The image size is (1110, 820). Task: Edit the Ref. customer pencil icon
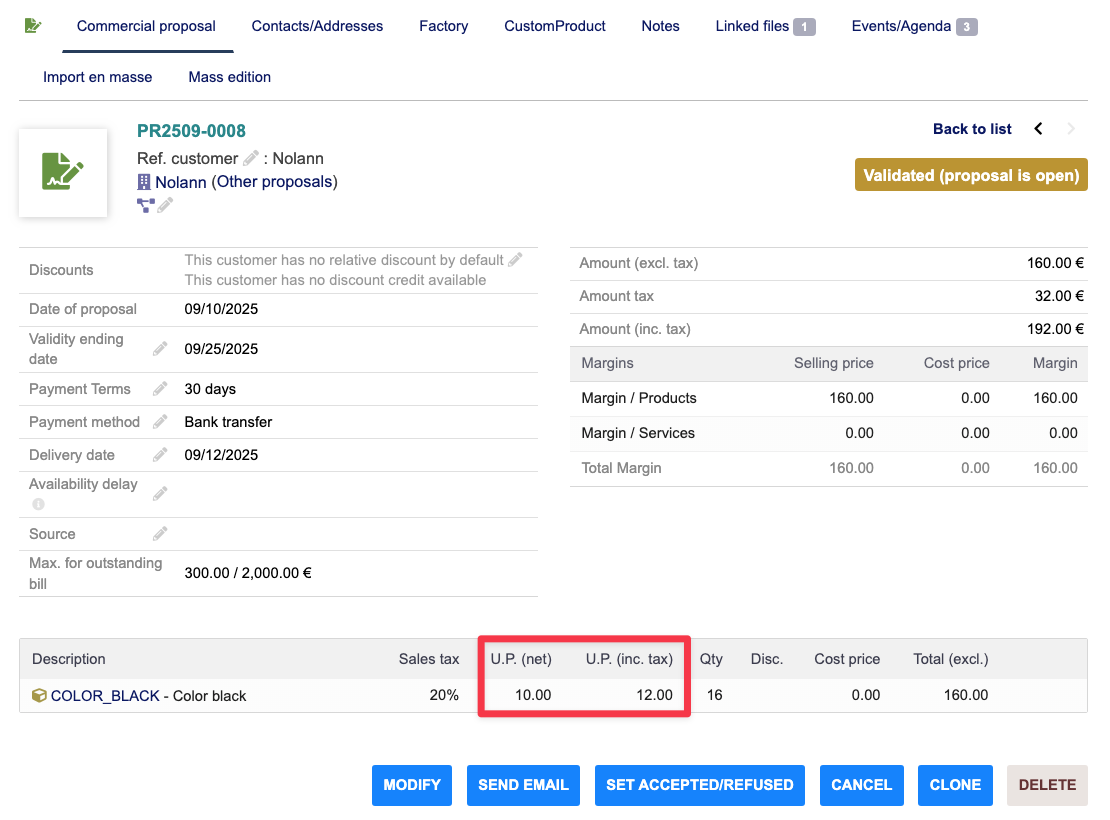[251, 158]
